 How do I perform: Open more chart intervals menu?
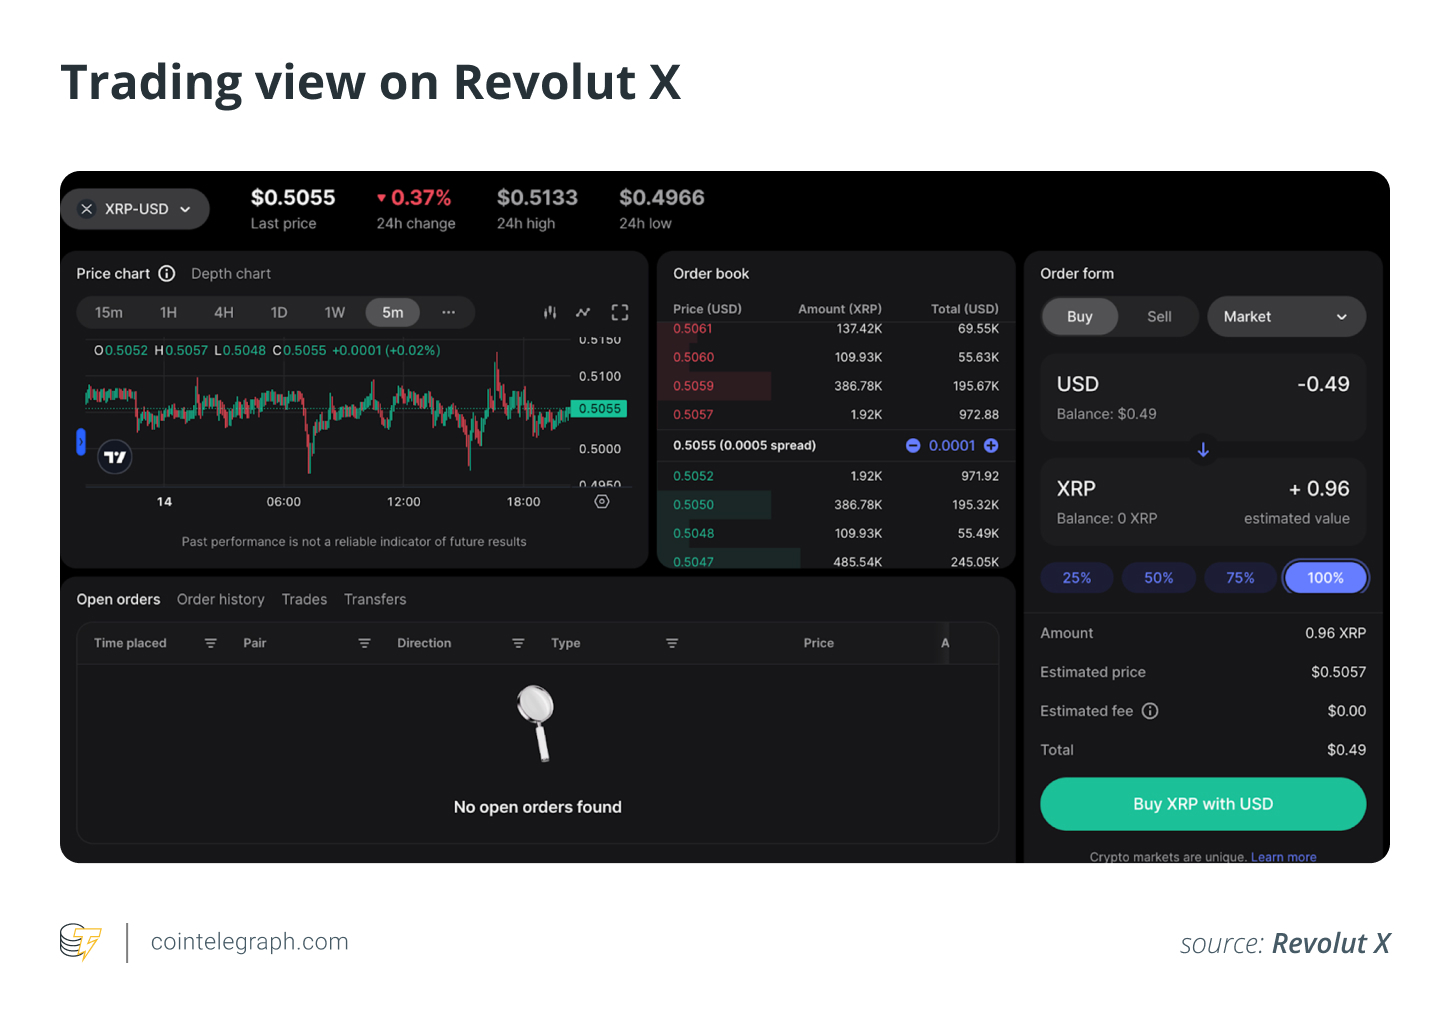pos(449,312)
